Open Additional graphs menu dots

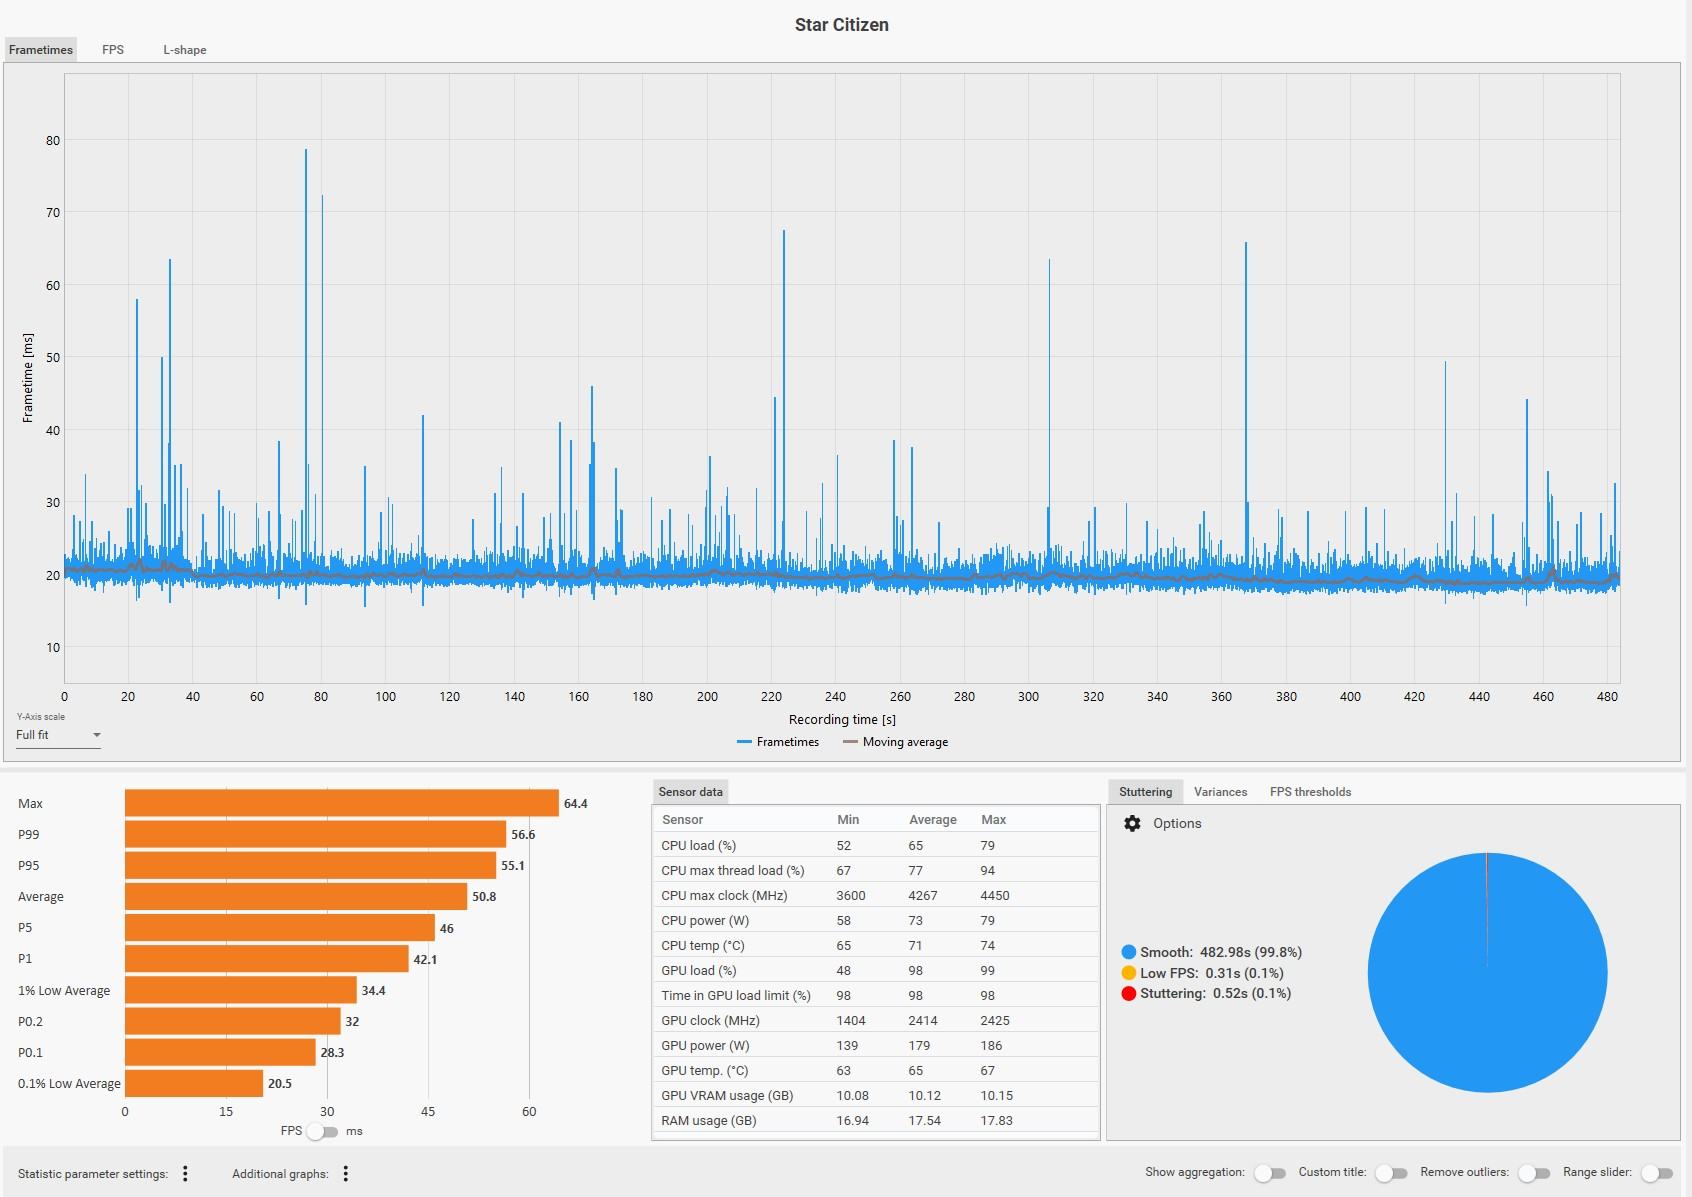pyautogui.click(x=346, y=1173)
